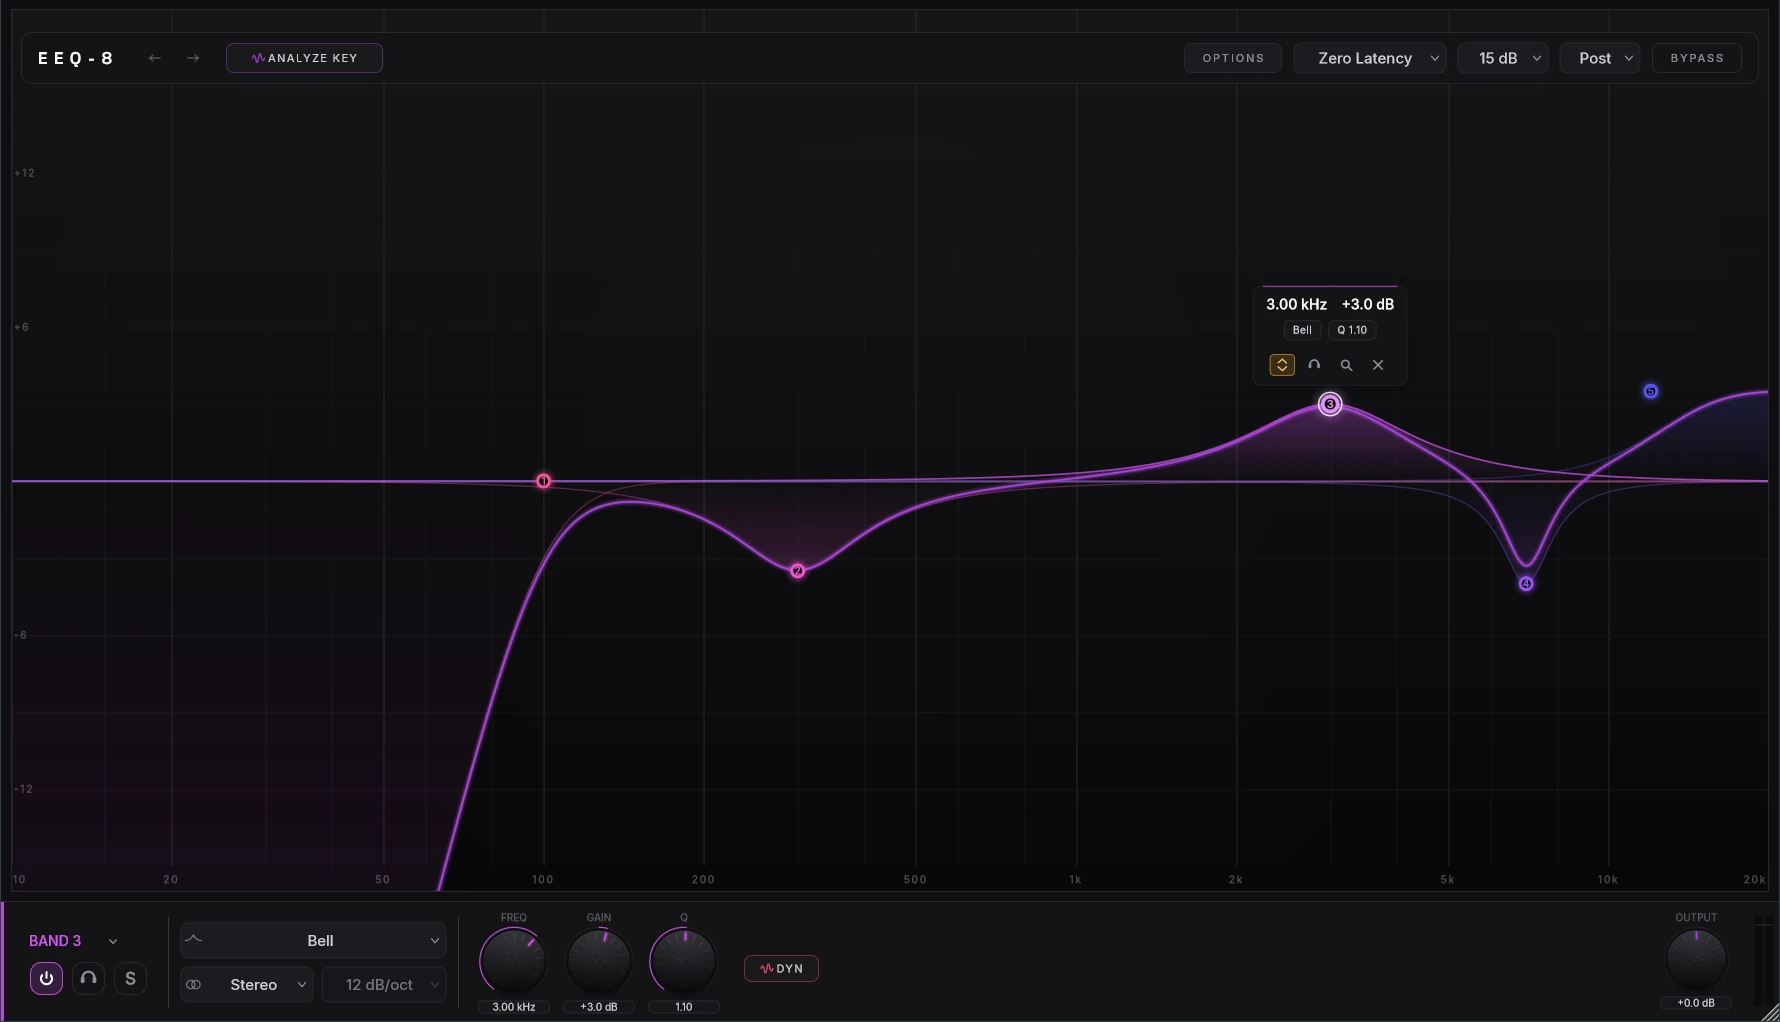Click the 3.00 kHz frequency value field
The width and height of the screenshot is (1780, 1022).
(514, 1007)
